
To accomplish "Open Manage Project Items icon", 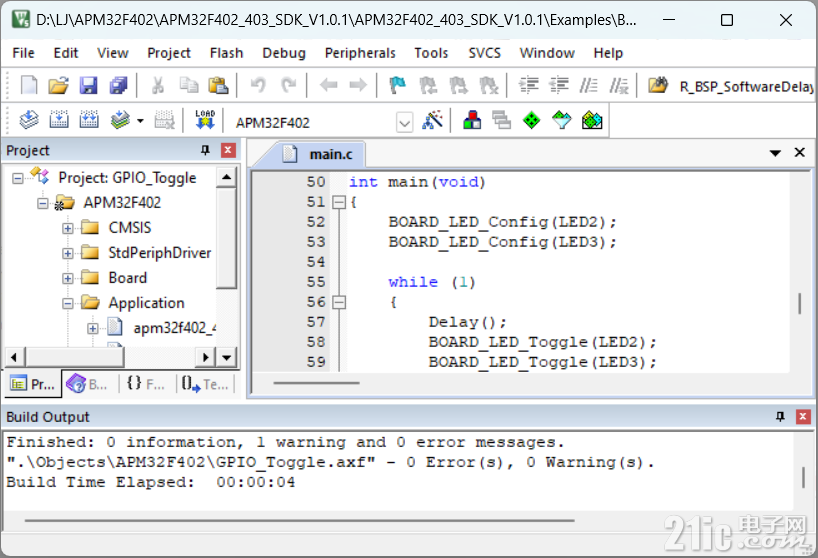I will click(472, 120).
